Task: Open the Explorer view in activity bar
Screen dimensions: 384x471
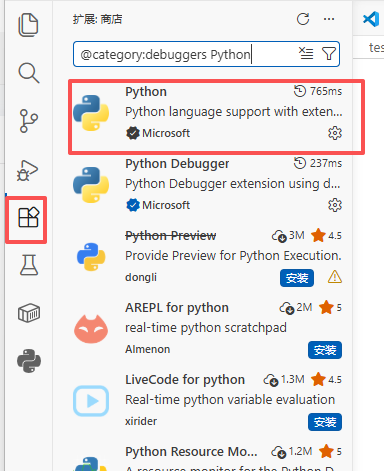Action: coord(28,25)
